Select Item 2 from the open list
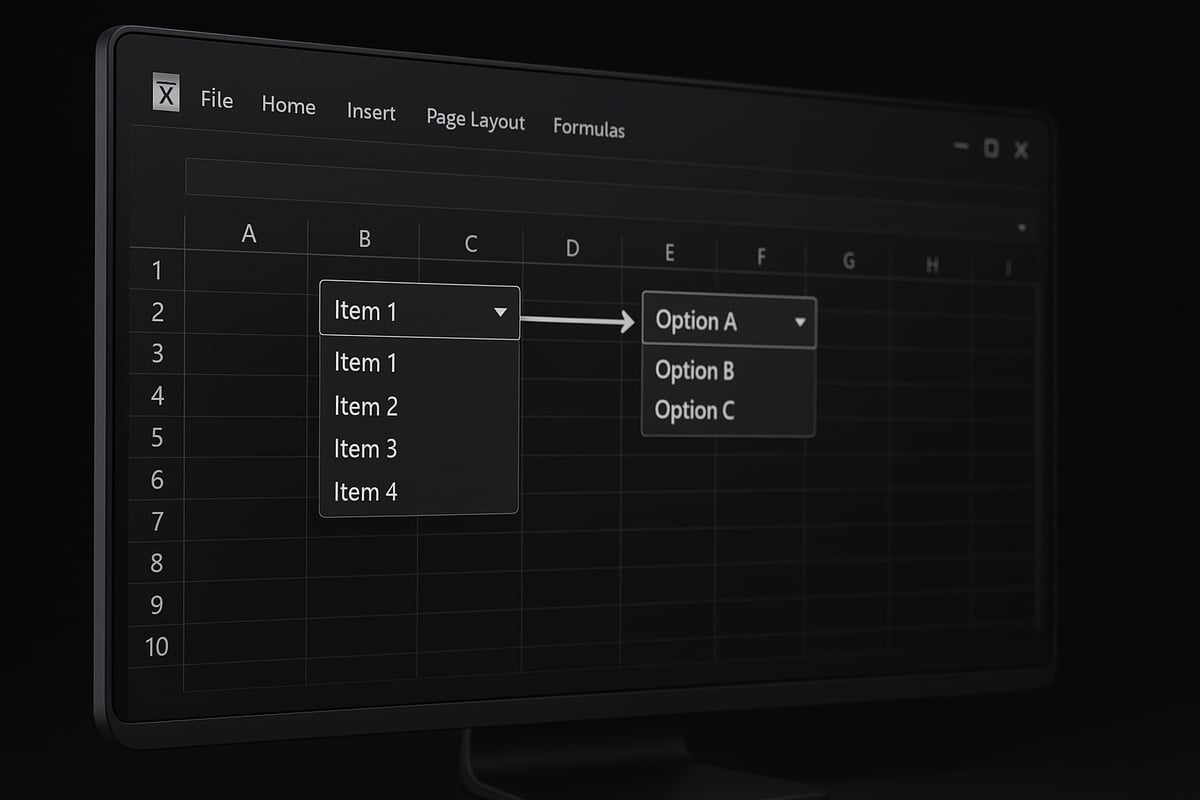The width and height of the screenshot is (1200, 800). point(366,406)
